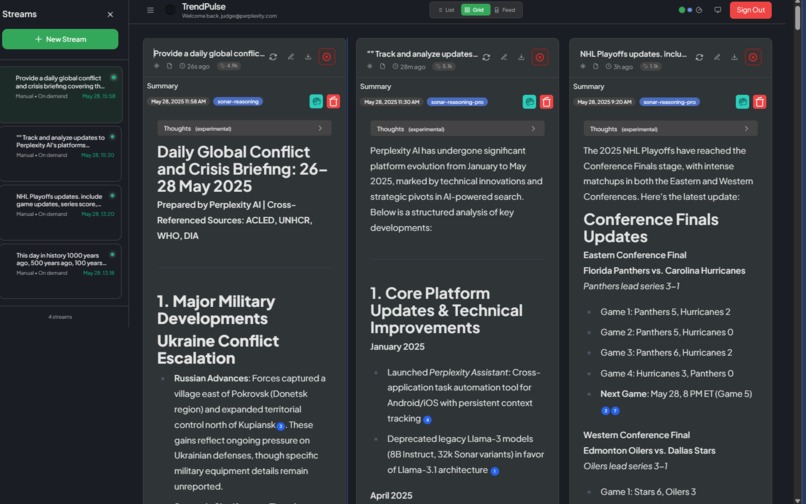Click the 5.1k token badge on Track card
The height and width of the screenshot is (504, 806).
443,66
